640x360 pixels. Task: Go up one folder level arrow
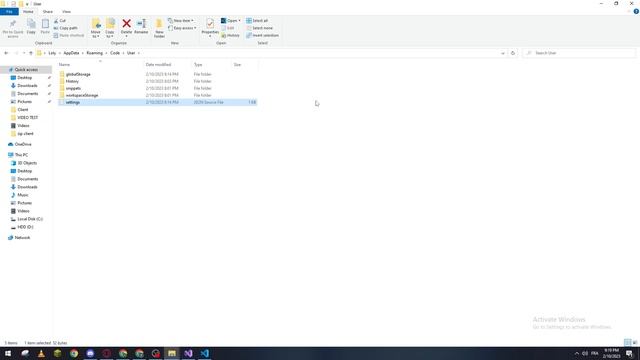[x=31, y=53]
